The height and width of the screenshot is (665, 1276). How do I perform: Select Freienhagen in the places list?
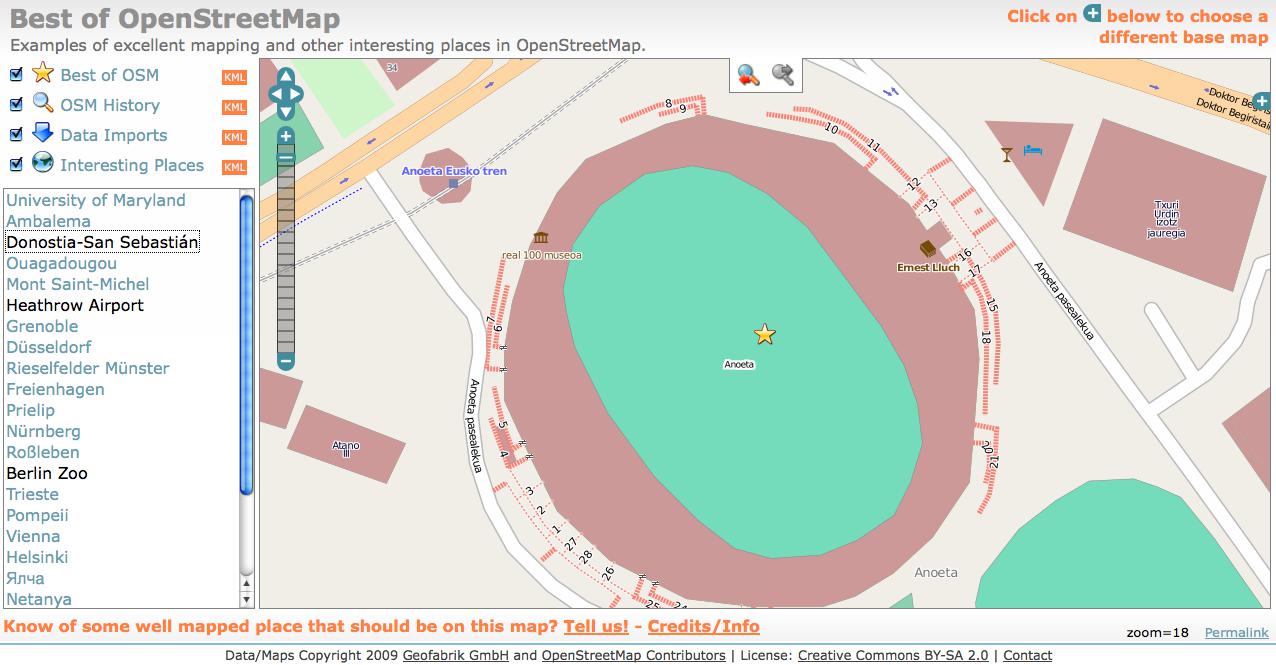point(55,389)
